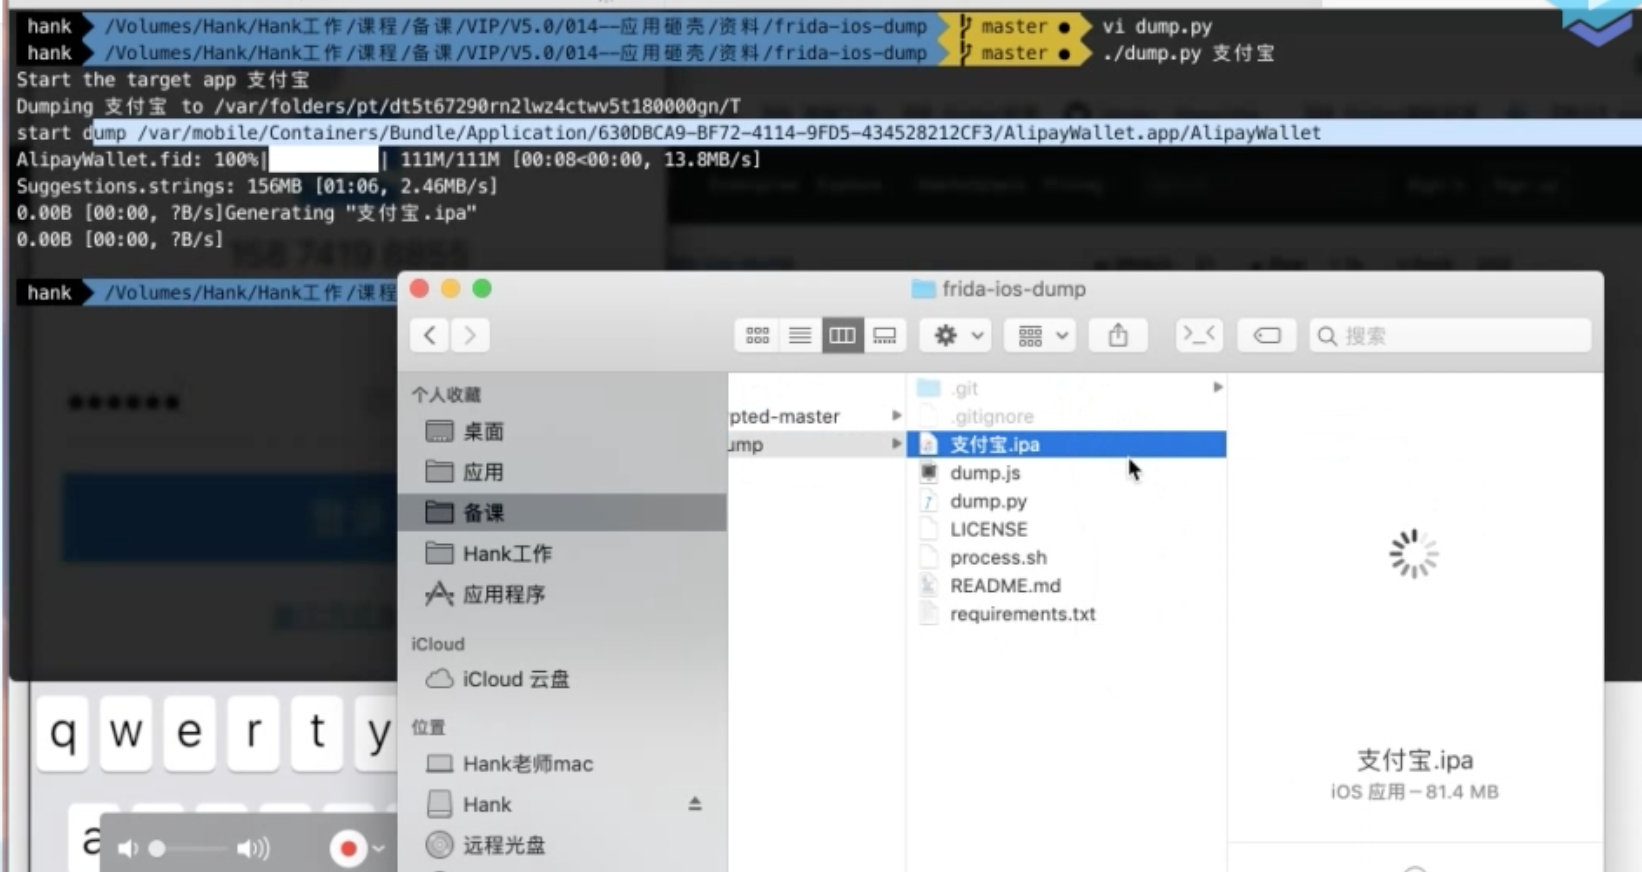The height and width of the screenshot is (872, 1642).
Task: Tap the t key on keyboard
Action: click(x=317, y=733)
